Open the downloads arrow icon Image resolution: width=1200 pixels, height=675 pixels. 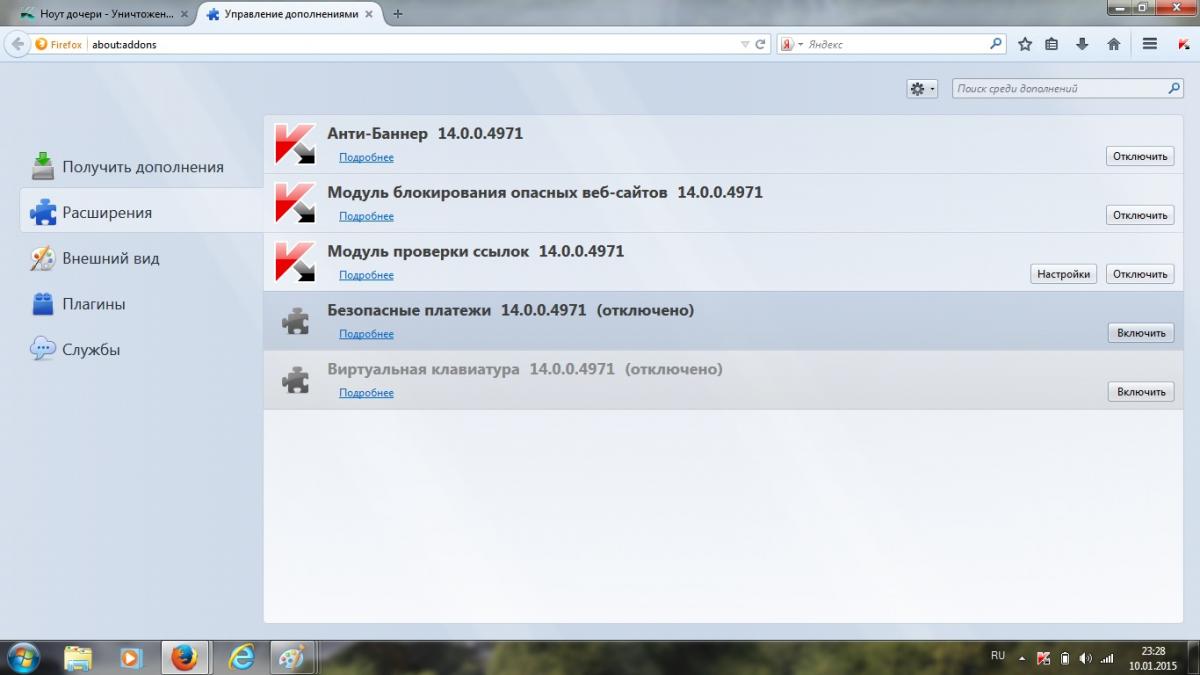pos(1082,44)
